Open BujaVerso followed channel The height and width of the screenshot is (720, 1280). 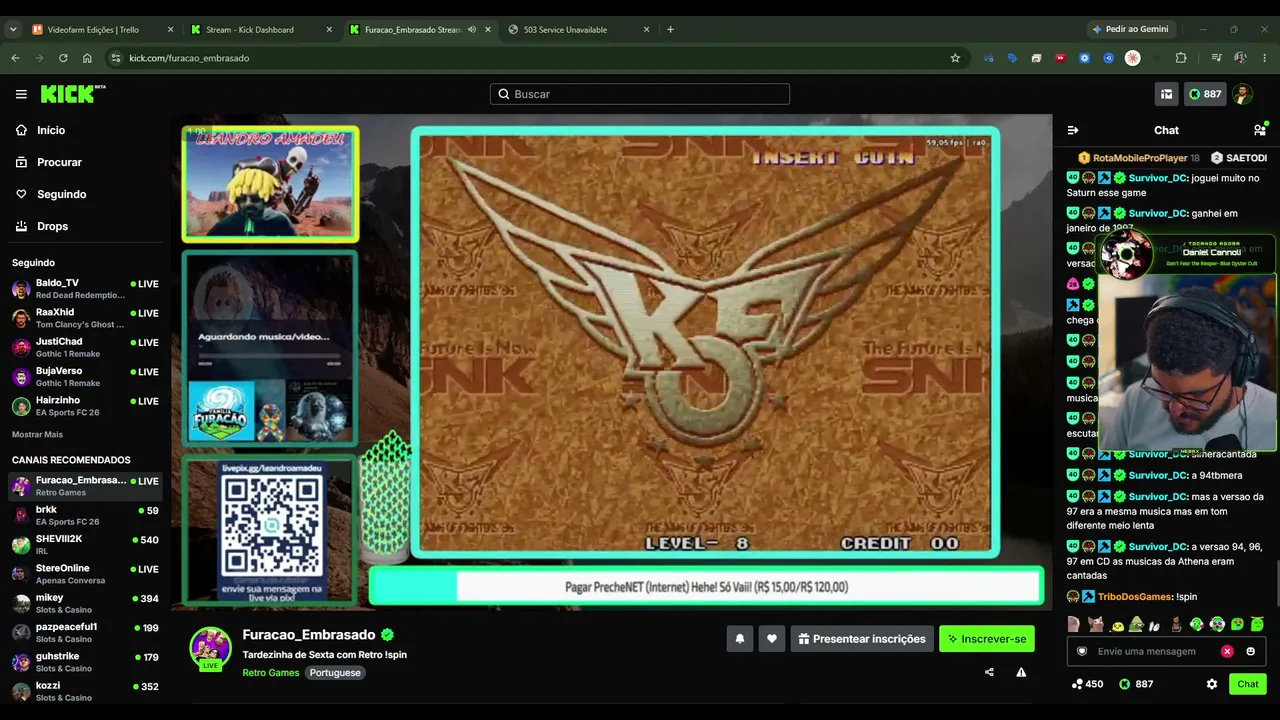point(85,377)
